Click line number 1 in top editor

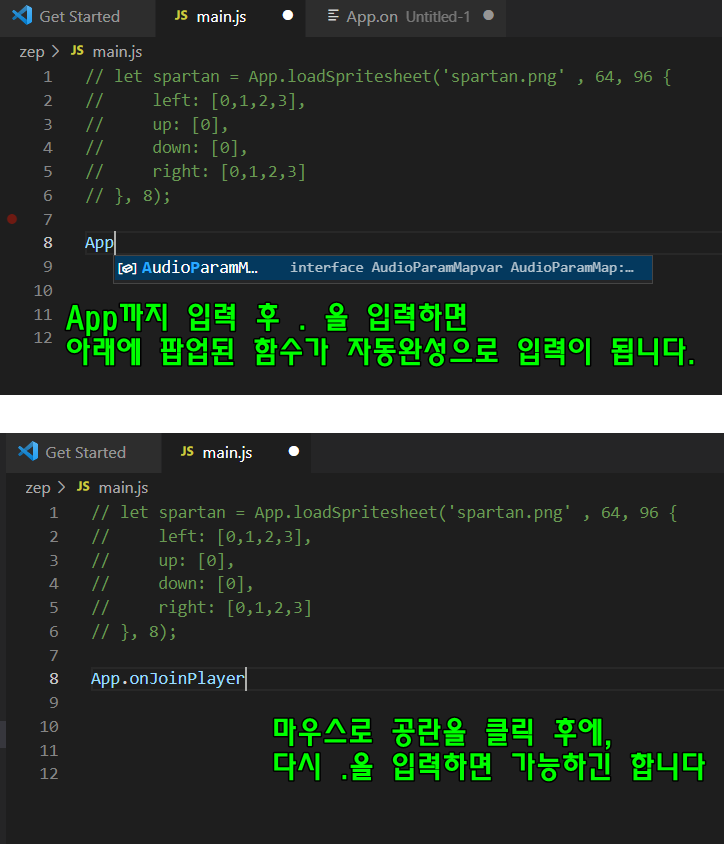(x=48, y=77)
